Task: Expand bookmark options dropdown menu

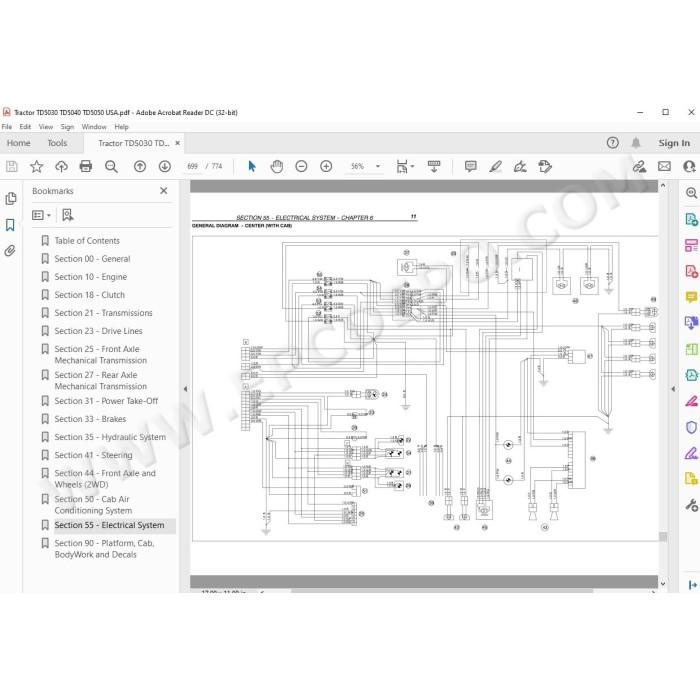Action: coord(41,216)
